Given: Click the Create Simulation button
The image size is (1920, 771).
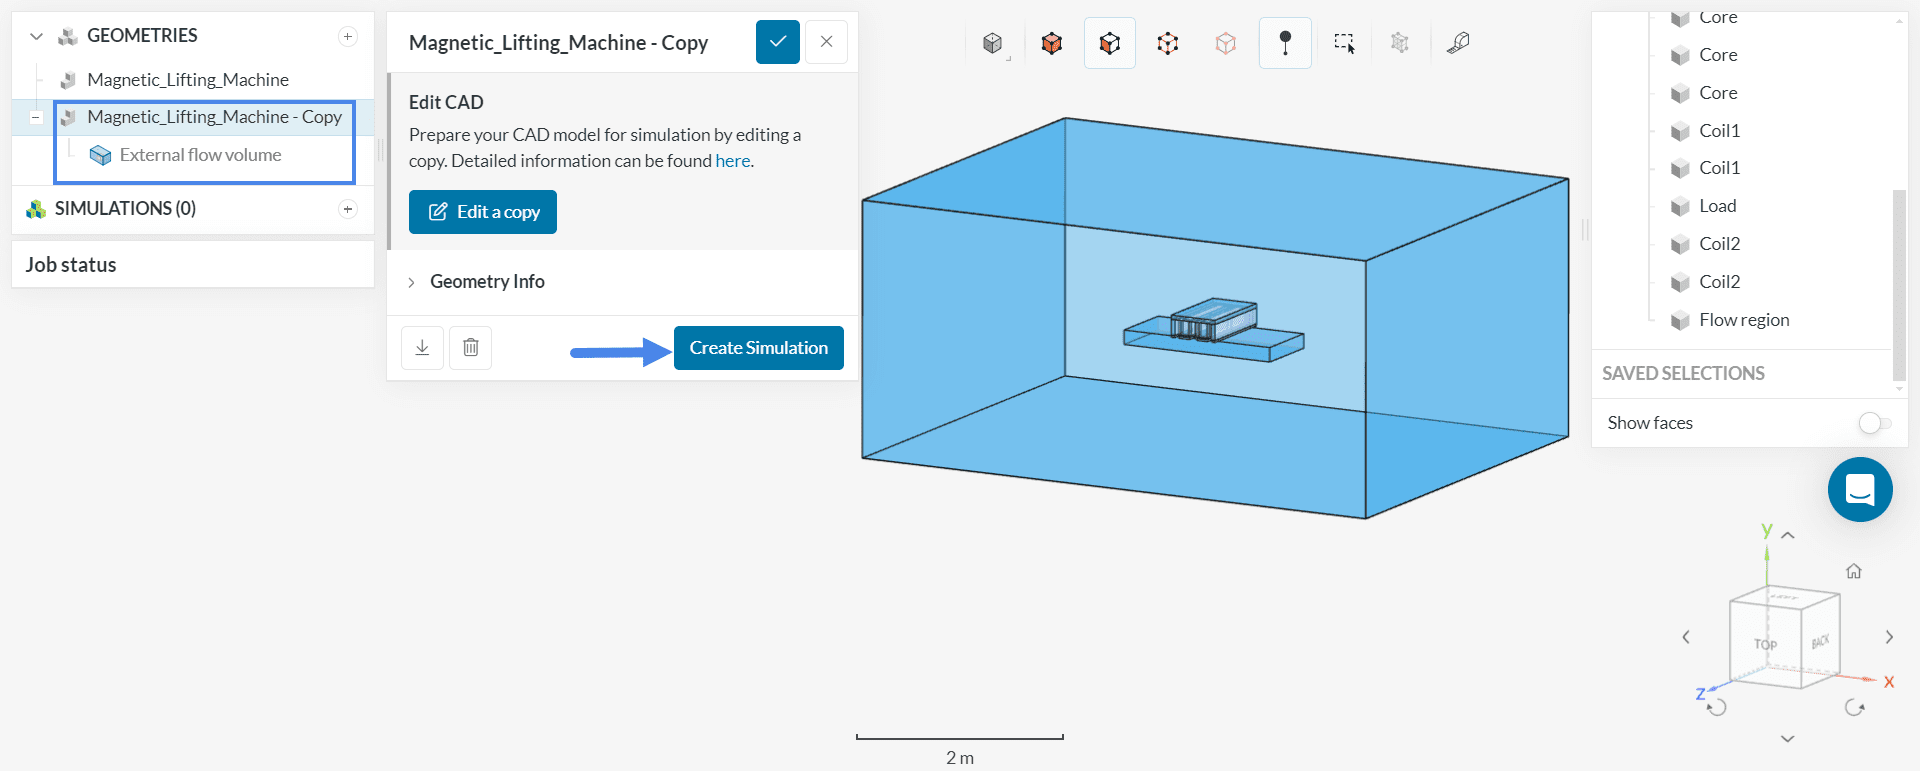Looking at the screenshot, I should pos(758,348).
